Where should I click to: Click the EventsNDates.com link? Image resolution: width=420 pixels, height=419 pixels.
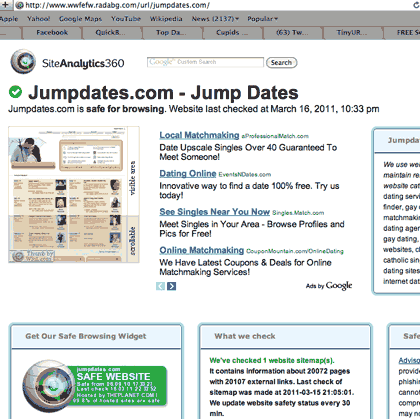click(245, 174)
